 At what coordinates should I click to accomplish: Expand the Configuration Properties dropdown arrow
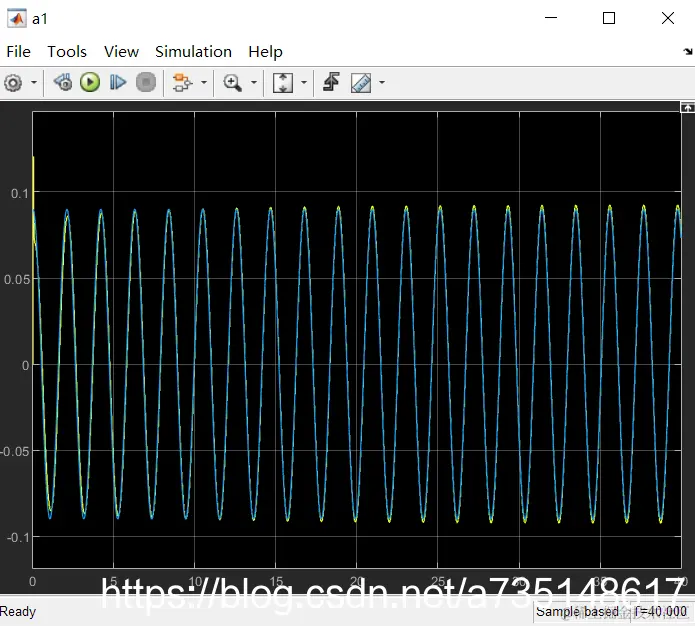click(x=34, y=82)
